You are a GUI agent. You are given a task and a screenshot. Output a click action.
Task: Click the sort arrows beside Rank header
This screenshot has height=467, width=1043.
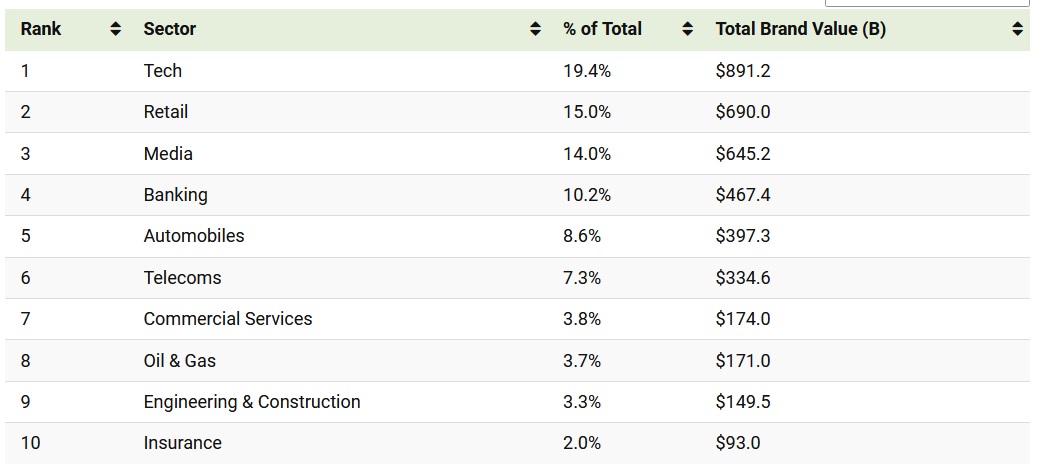coord(115,30)
